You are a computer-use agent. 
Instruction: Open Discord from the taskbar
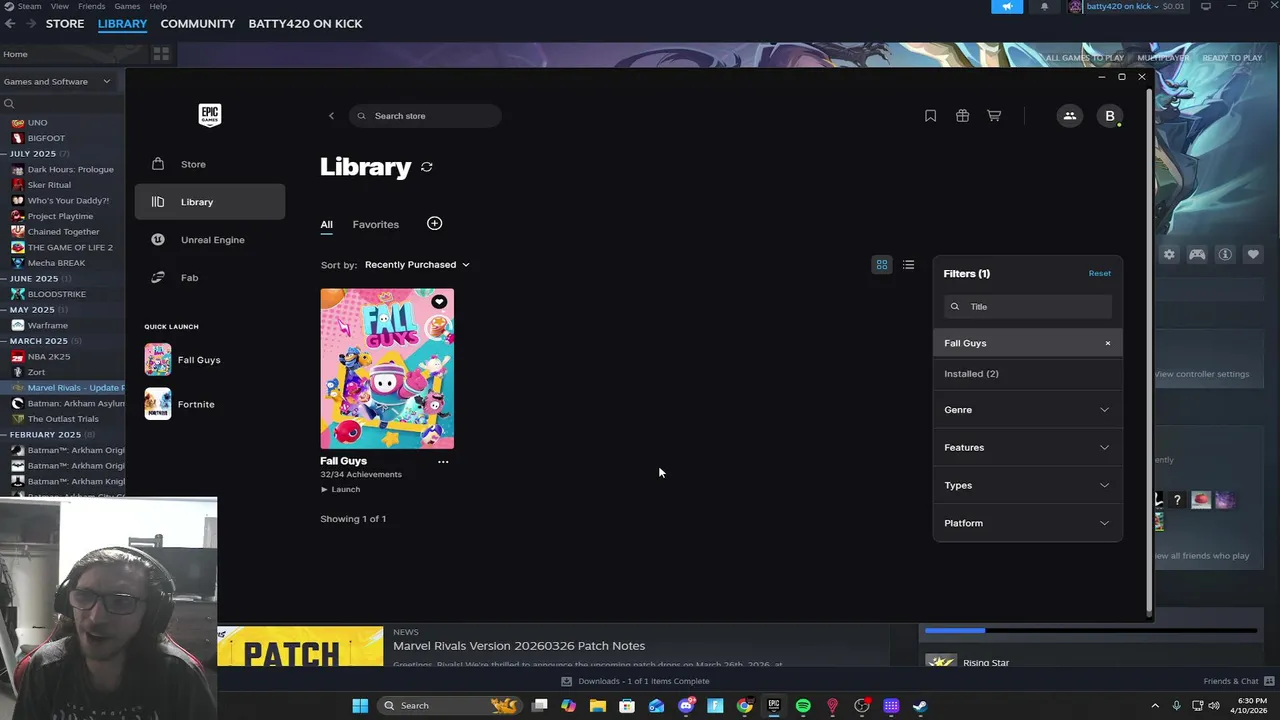(x=686, y=706)
